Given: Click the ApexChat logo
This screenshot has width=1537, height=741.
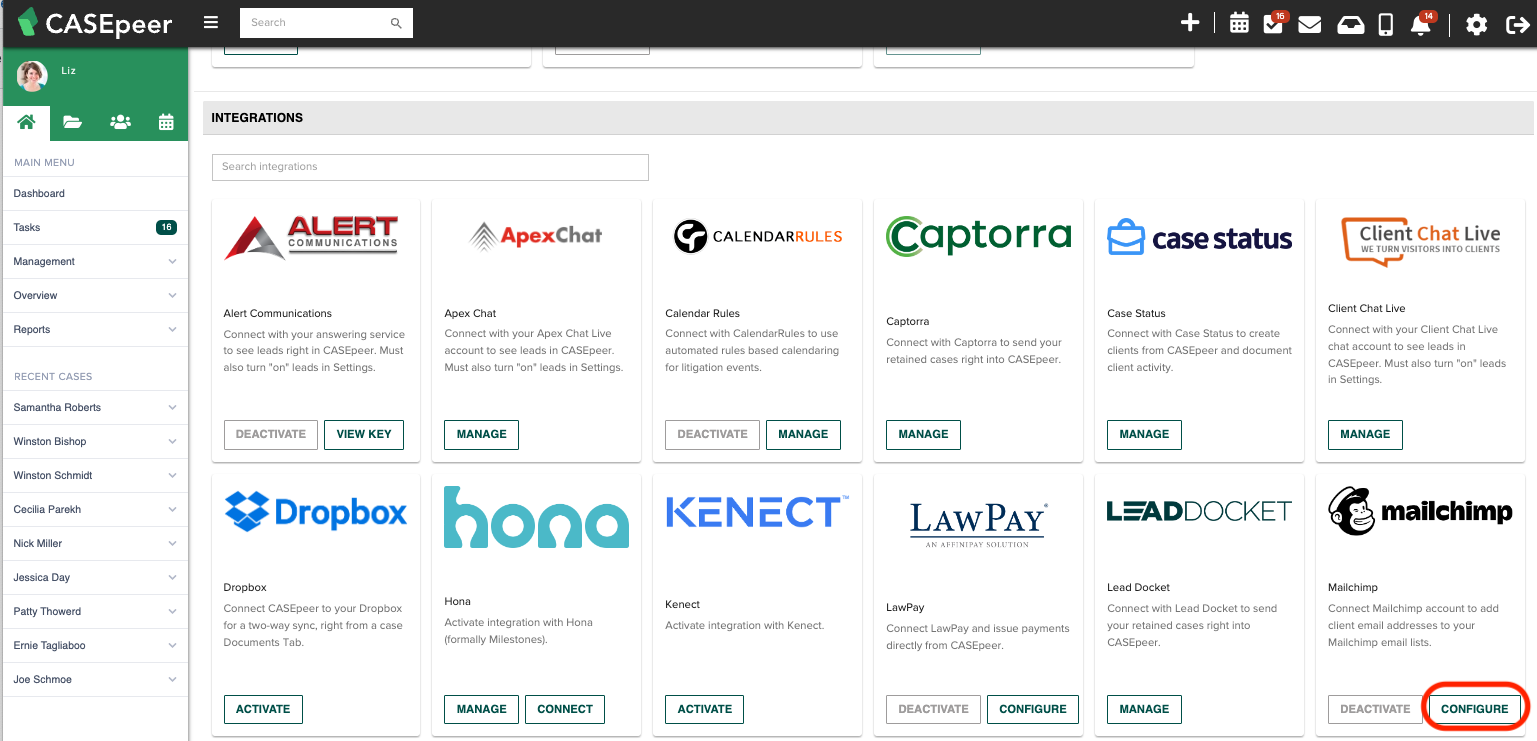Looking at the screenshot, I should tap(536, 236).
